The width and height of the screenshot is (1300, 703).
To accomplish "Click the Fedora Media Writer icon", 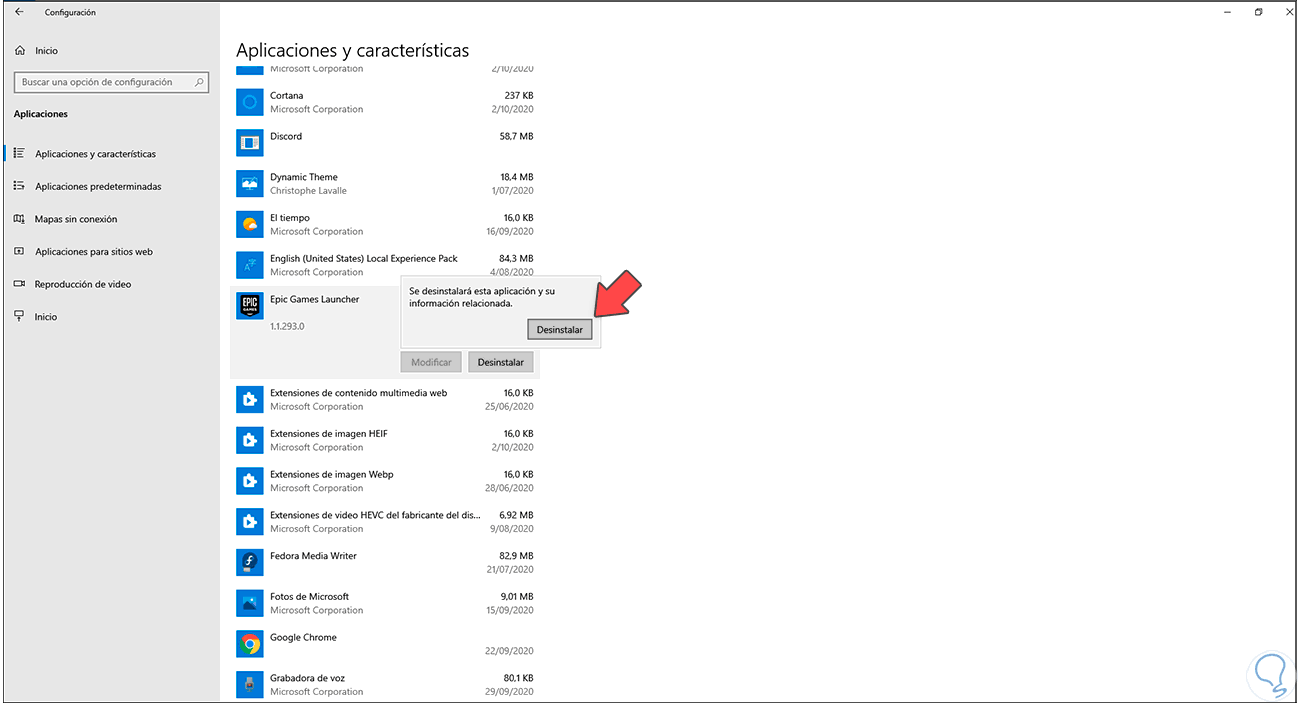I will point(250,562).
